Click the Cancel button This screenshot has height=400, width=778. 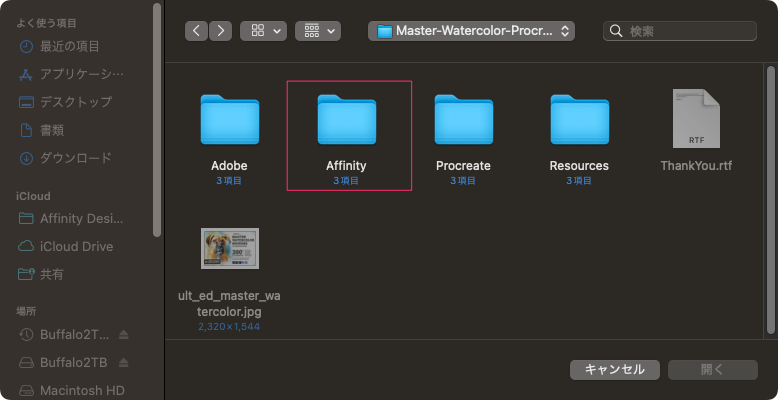(x=614, y=369)
